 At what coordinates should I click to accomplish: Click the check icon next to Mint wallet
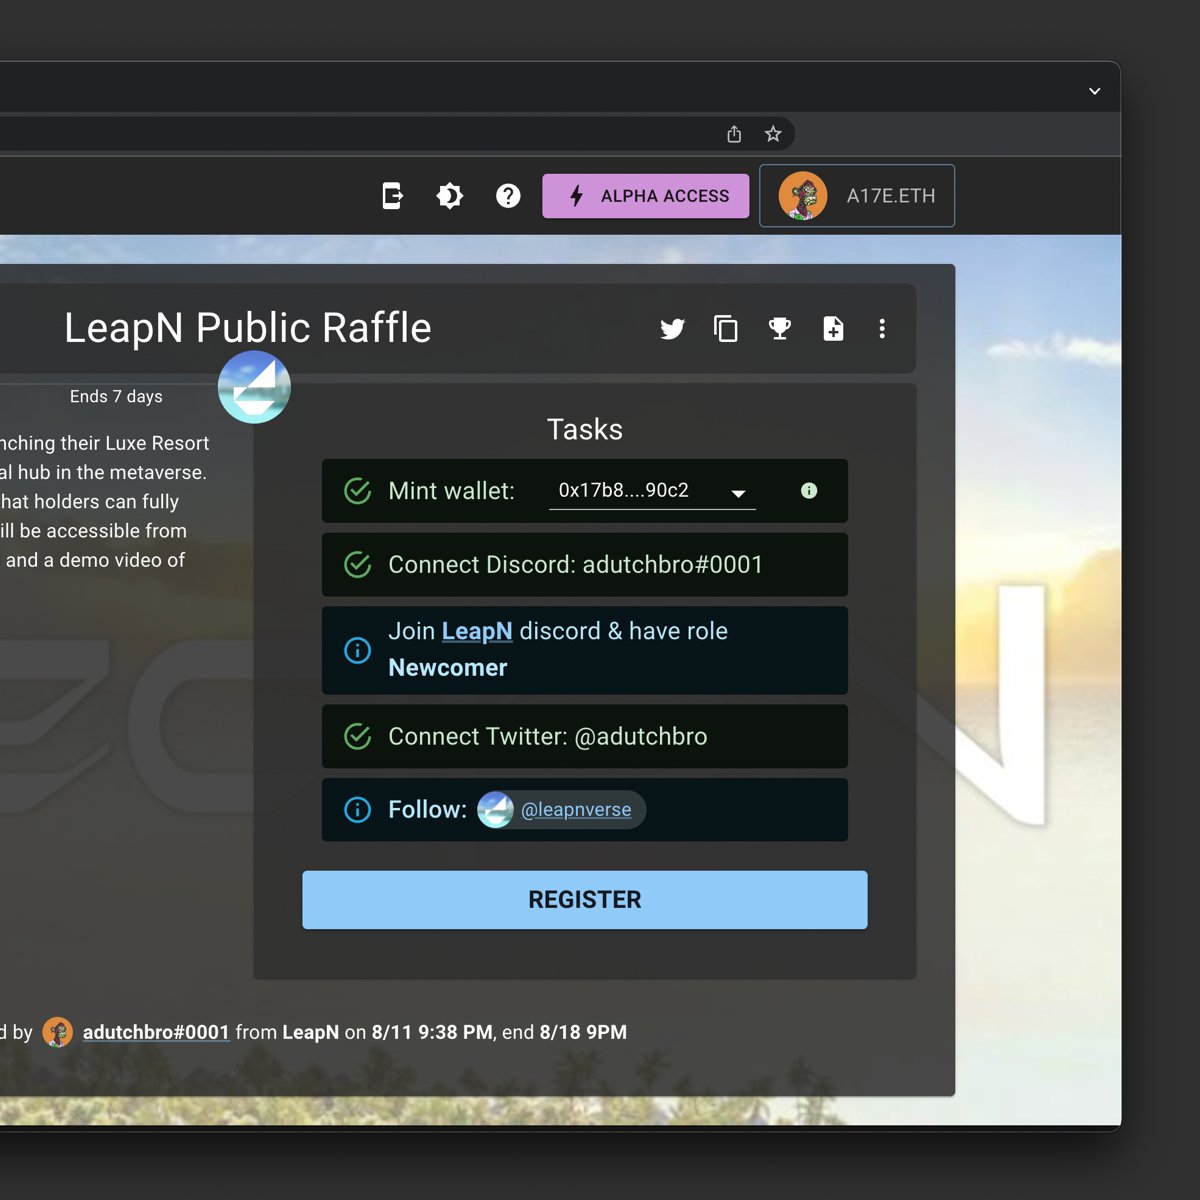click(x=358, y=491)
